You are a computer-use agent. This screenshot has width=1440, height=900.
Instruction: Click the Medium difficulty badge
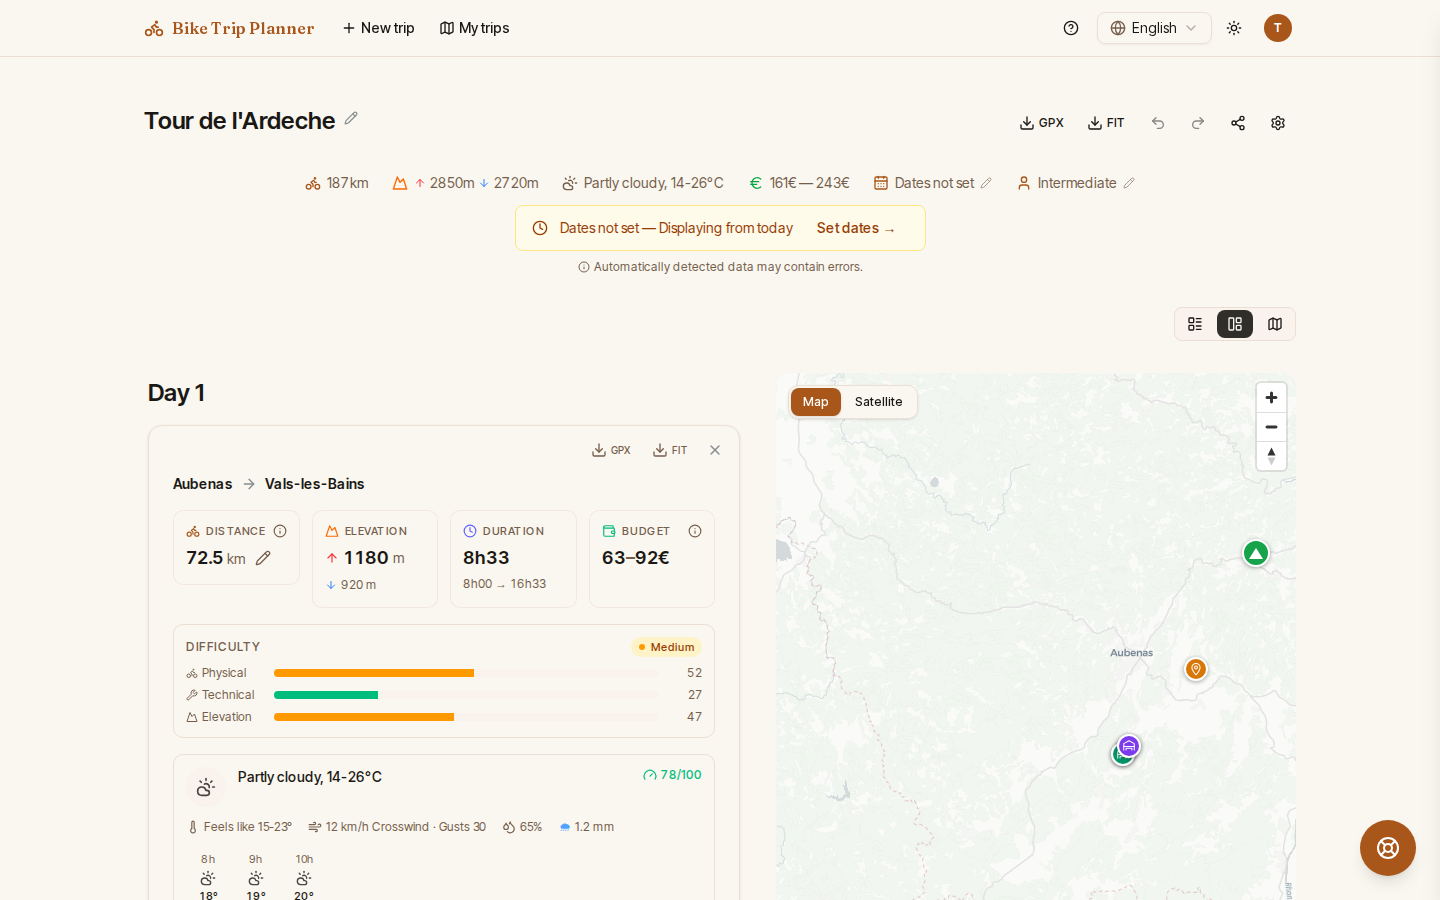(666, 647)
